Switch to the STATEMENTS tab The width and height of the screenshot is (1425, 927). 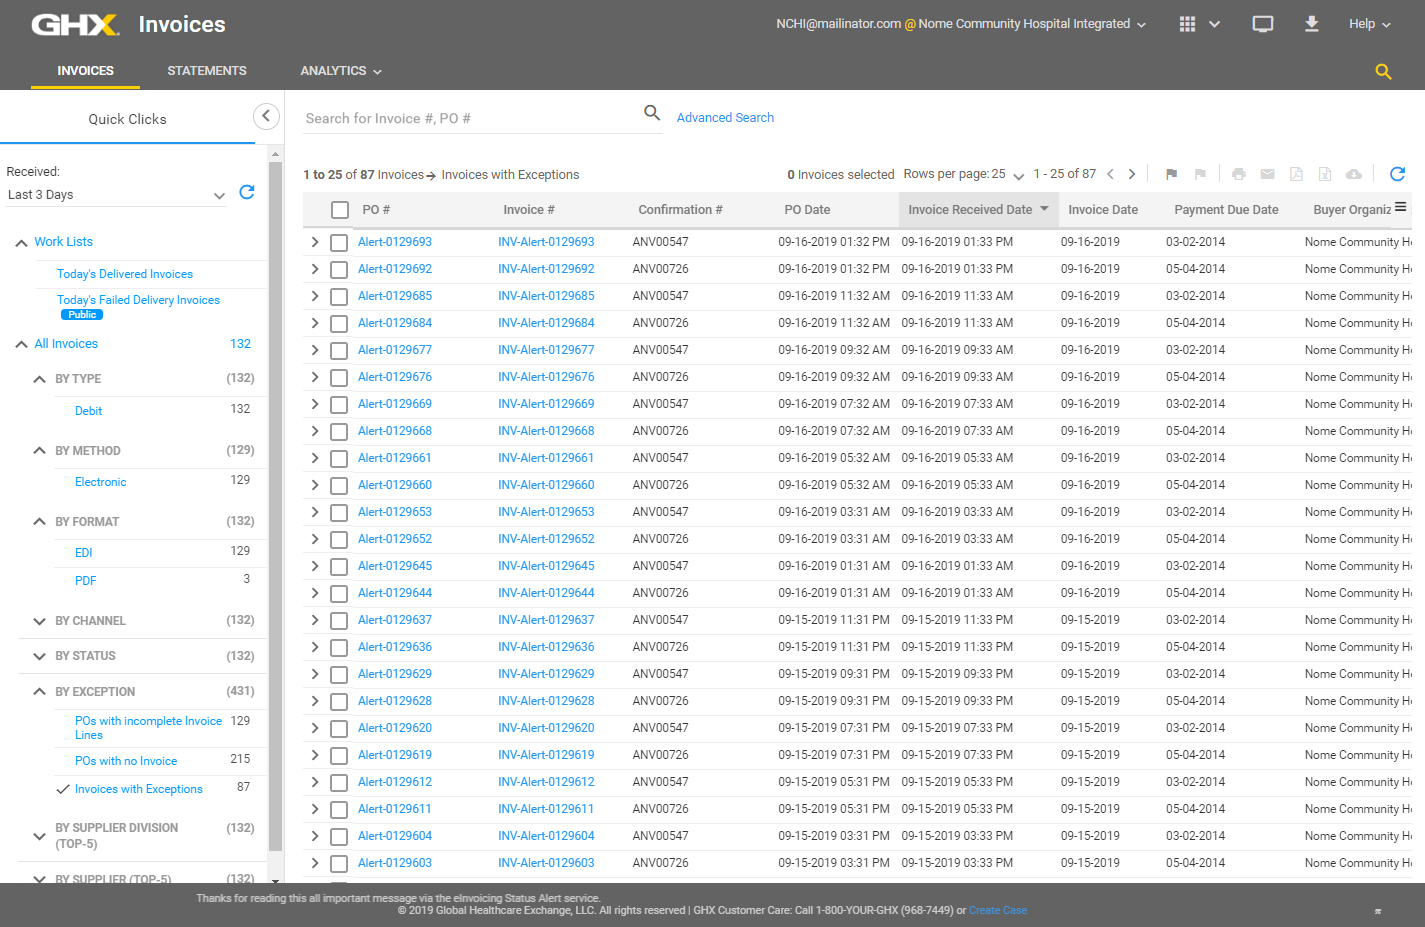(x=206, y=71)
